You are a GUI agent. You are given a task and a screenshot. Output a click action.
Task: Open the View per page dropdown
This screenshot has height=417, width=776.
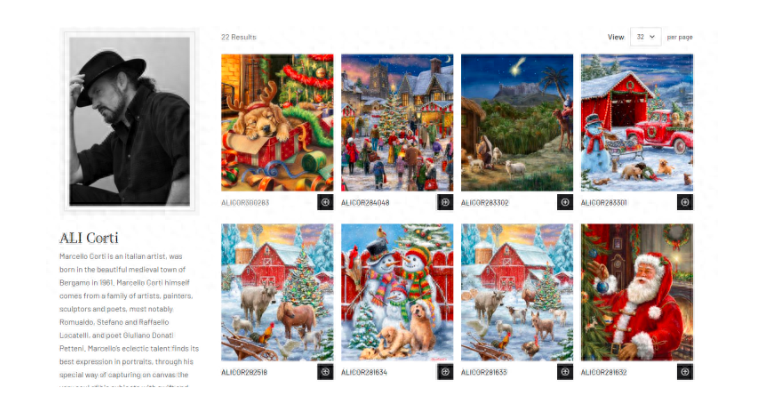[645, 37]
